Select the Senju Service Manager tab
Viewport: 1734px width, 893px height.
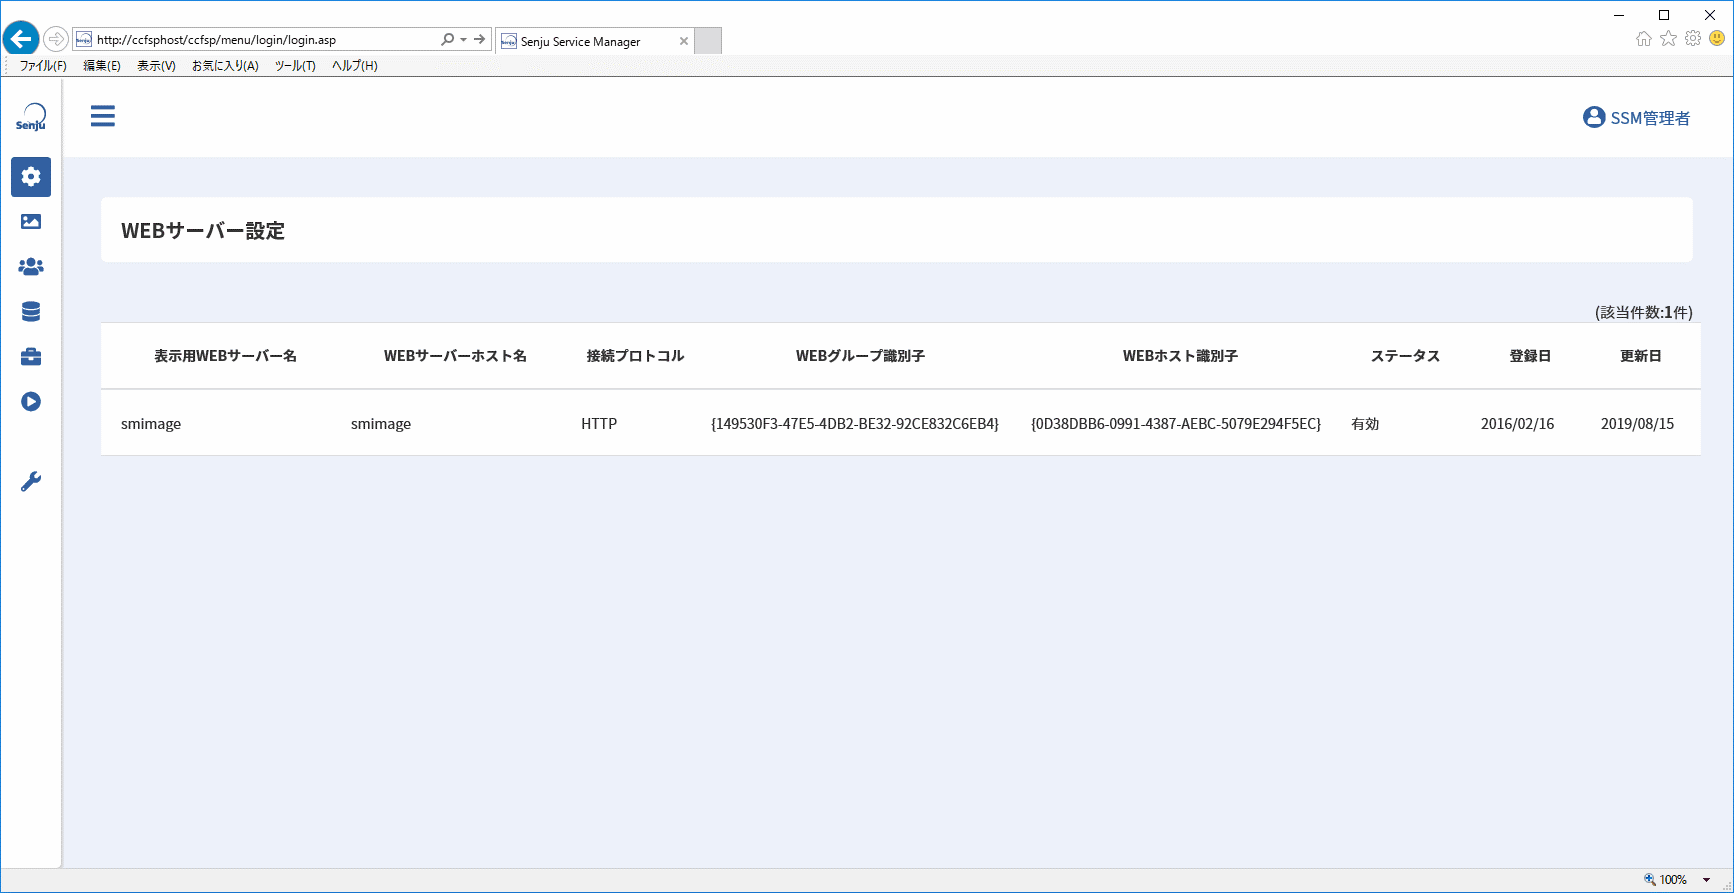pos(594,41)
